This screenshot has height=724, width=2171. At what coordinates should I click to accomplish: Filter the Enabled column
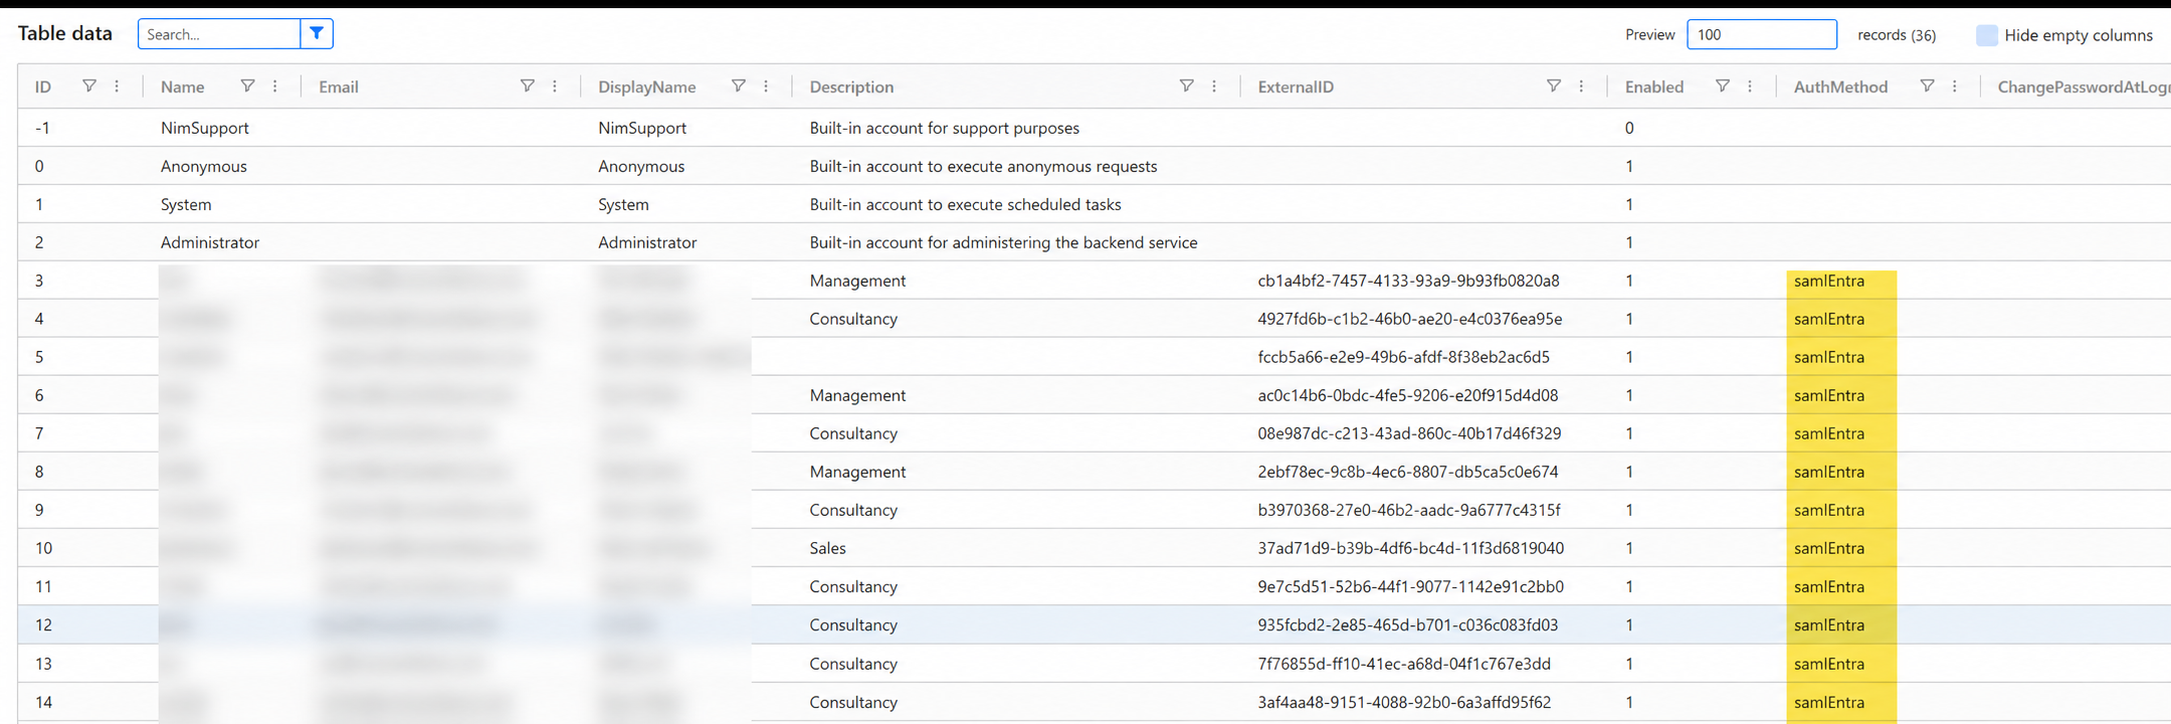tap(1722, 86)
